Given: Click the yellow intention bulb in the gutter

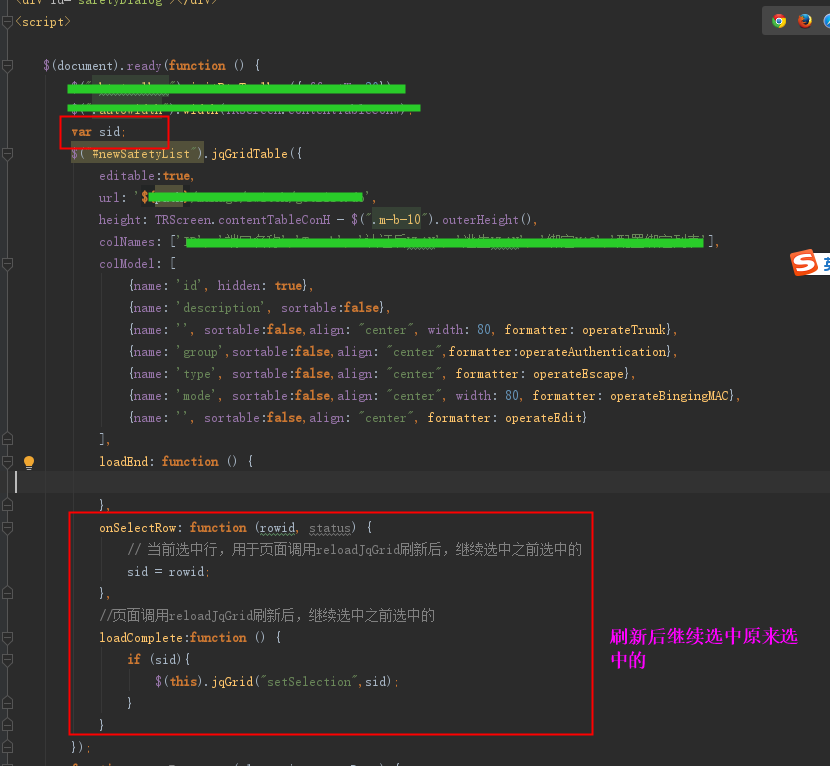Looking at the screenshot, I should [x=28, y=461].
